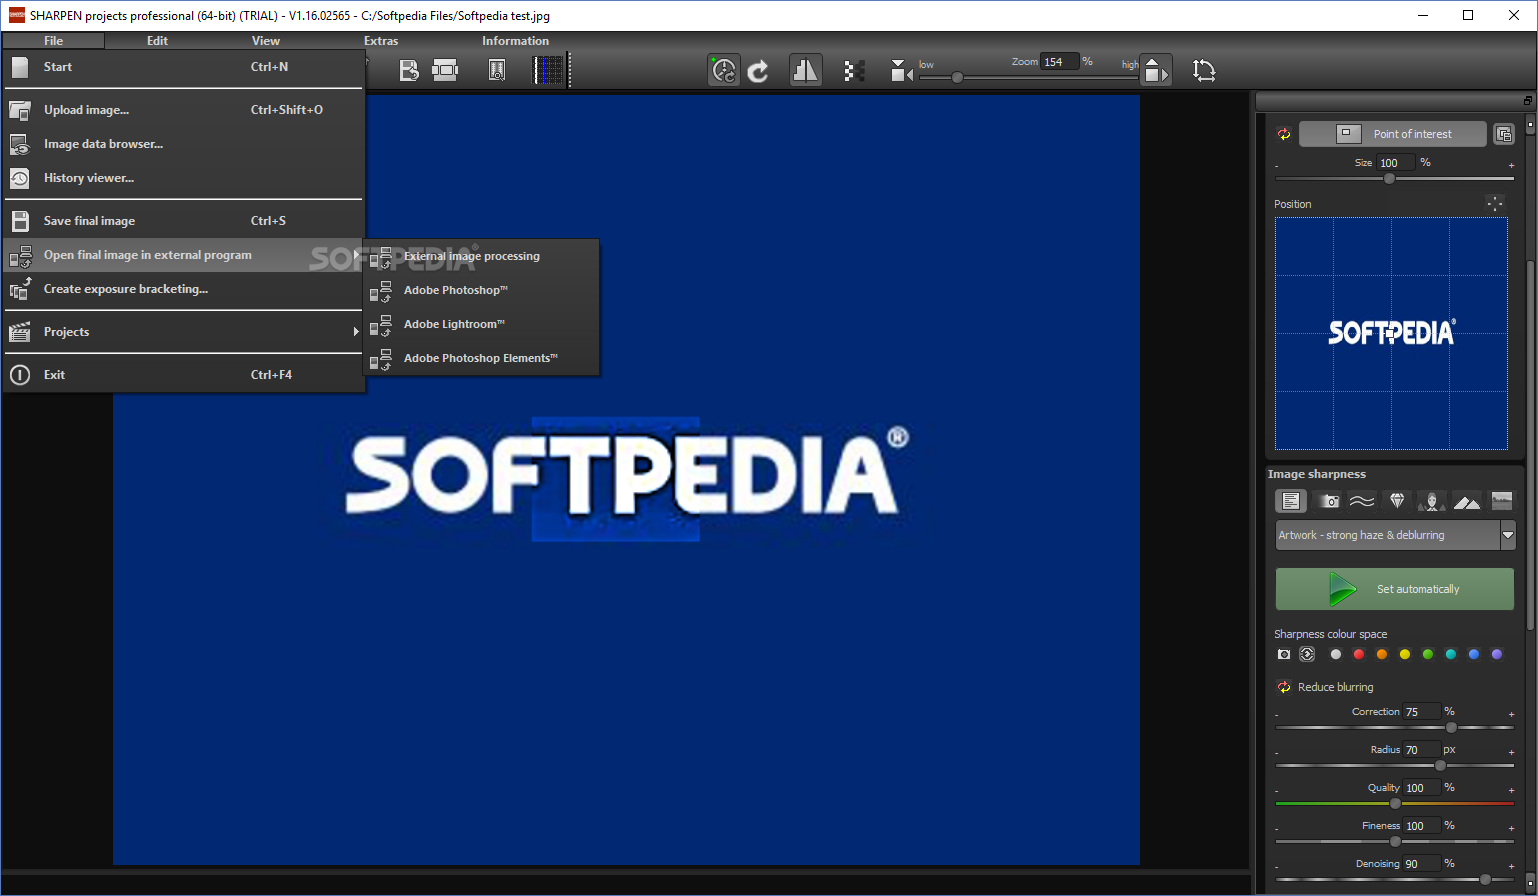Select the wavy lines sharpness preset category icon

pos(1362,501)
